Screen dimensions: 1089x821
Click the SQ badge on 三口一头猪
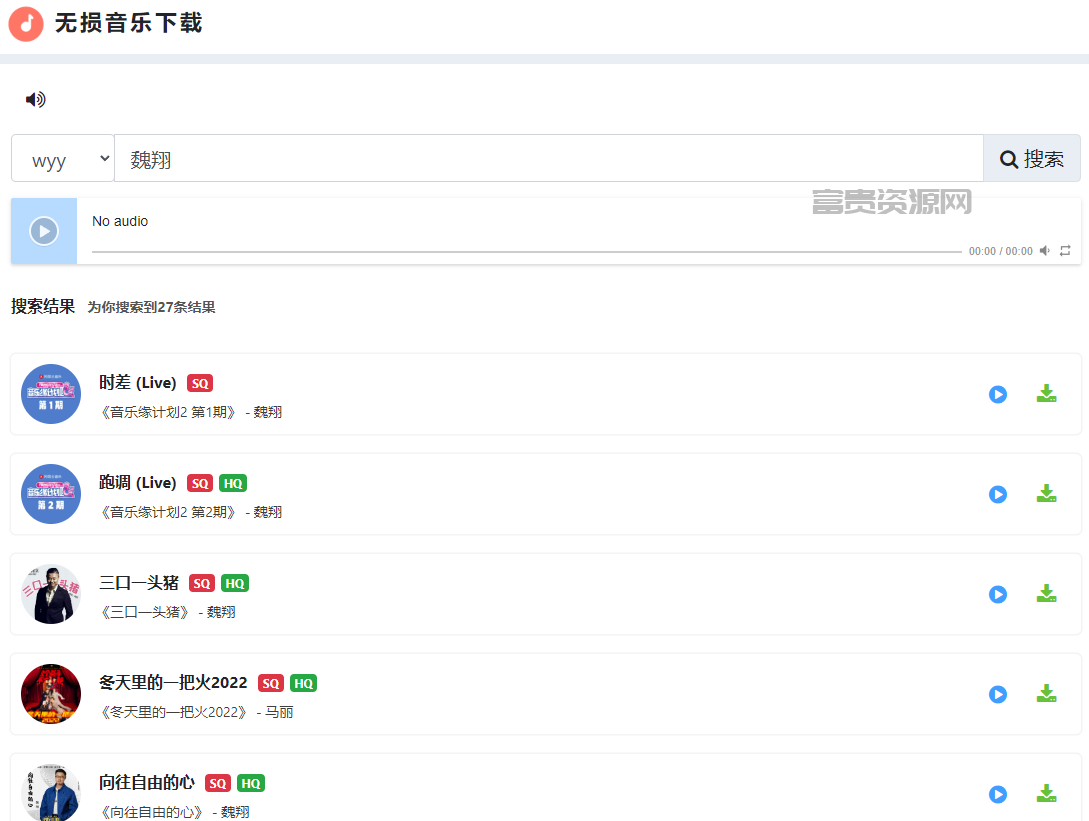[x=202, y=583]
